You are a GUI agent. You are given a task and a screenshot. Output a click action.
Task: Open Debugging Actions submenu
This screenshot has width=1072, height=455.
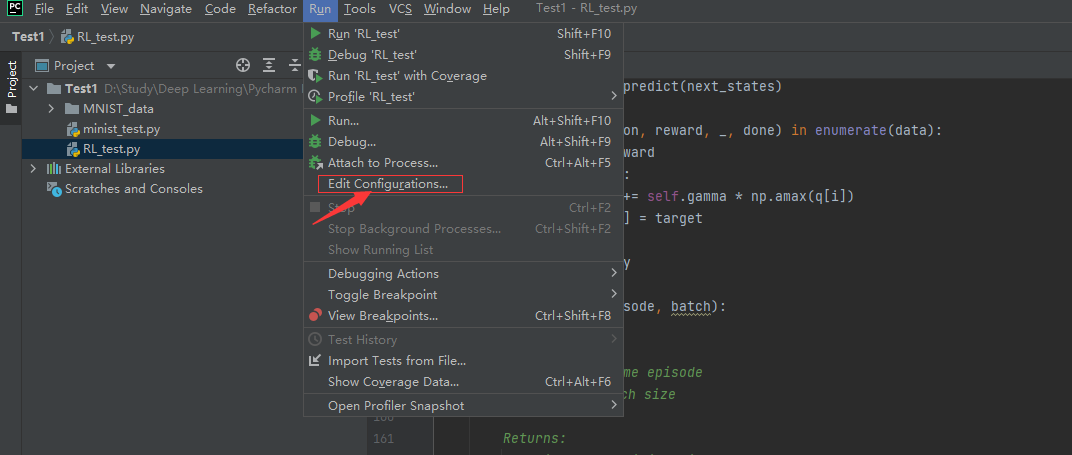(383, 274)
